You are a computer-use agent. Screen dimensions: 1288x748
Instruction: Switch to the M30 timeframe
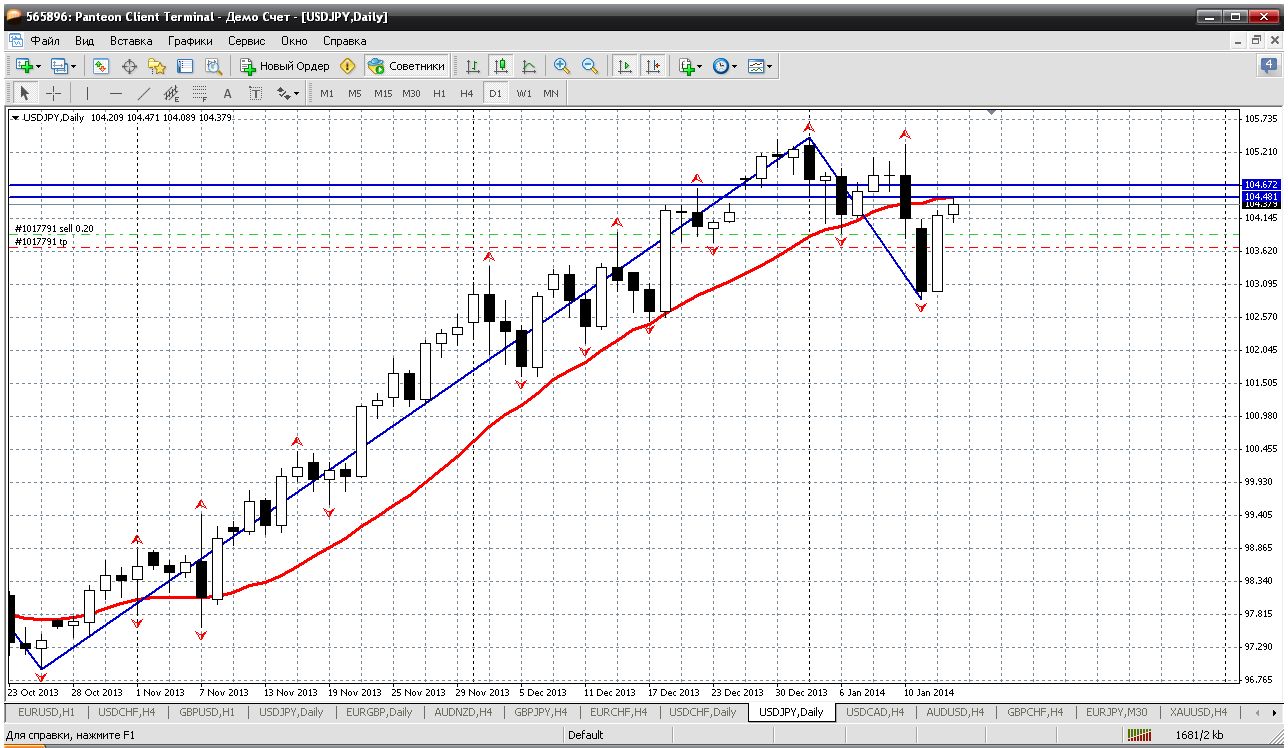pyautogui.click(x=411, y=93)
